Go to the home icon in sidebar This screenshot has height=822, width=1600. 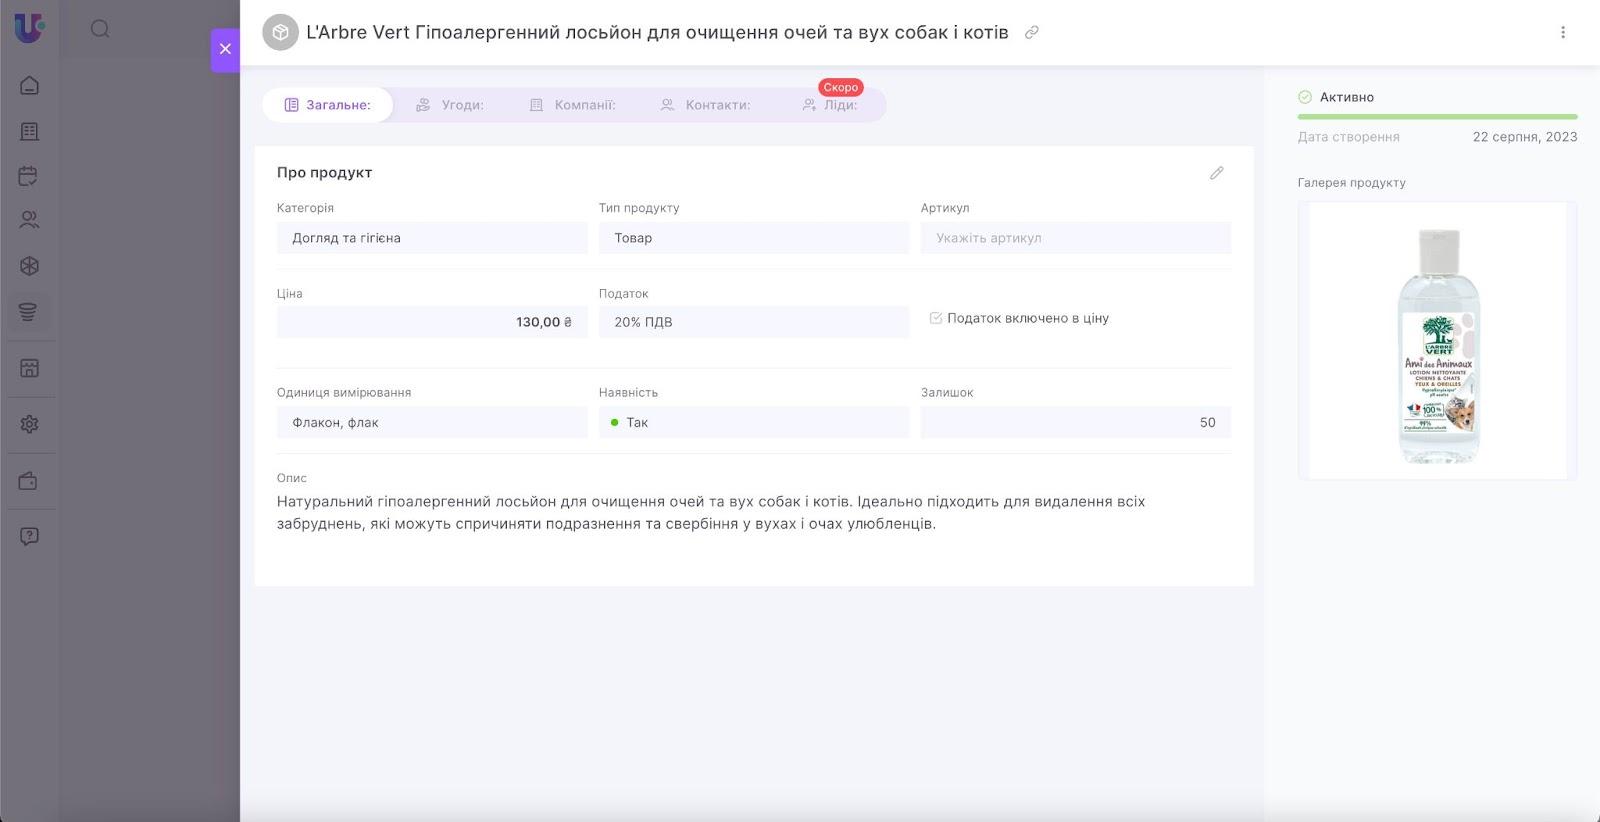29,85
